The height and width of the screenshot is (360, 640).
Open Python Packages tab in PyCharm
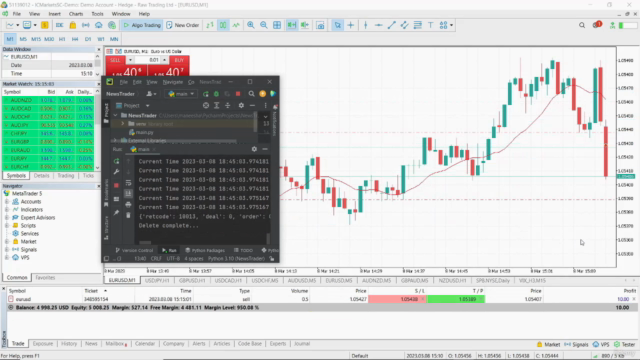pyautogui.click(x=205, y=250)
